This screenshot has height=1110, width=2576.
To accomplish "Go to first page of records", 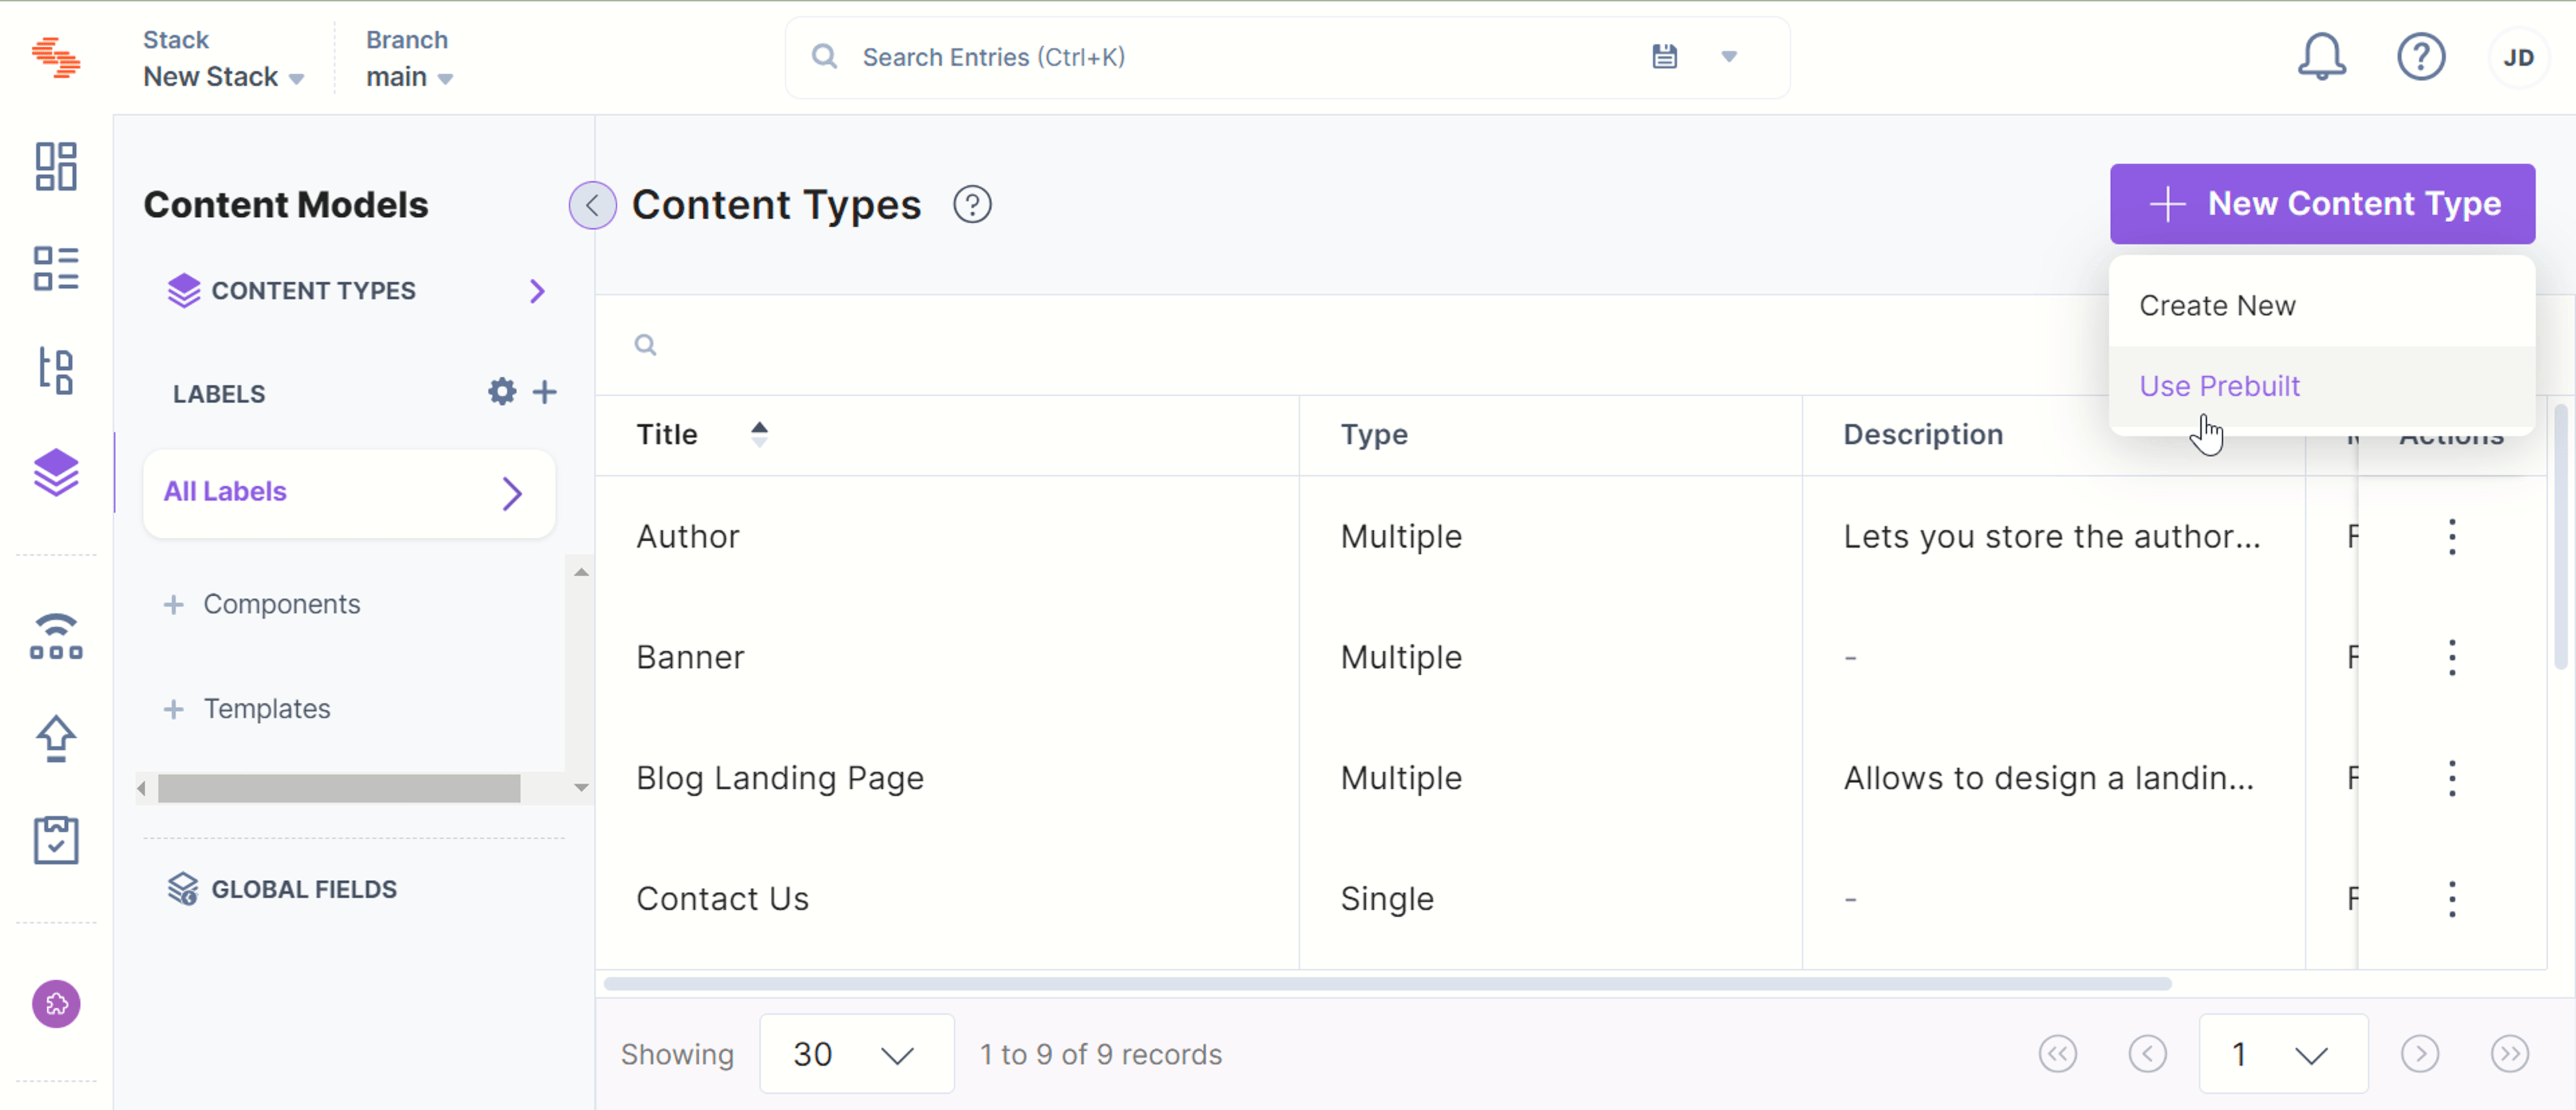I will point(2057,1053).
